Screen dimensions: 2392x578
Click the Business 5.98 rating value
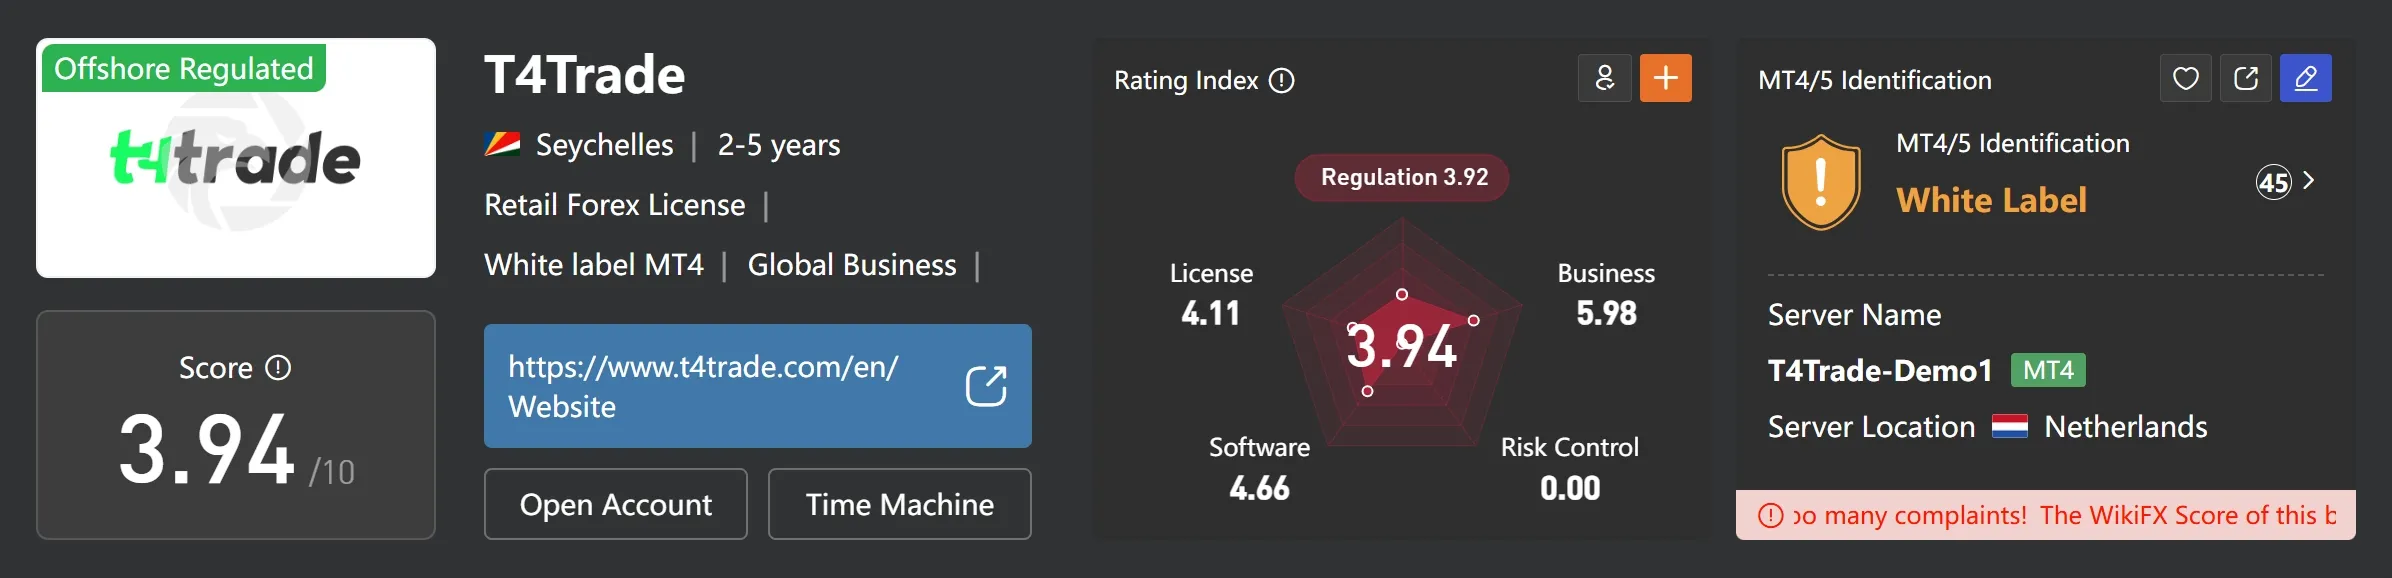click(1606, 313)
